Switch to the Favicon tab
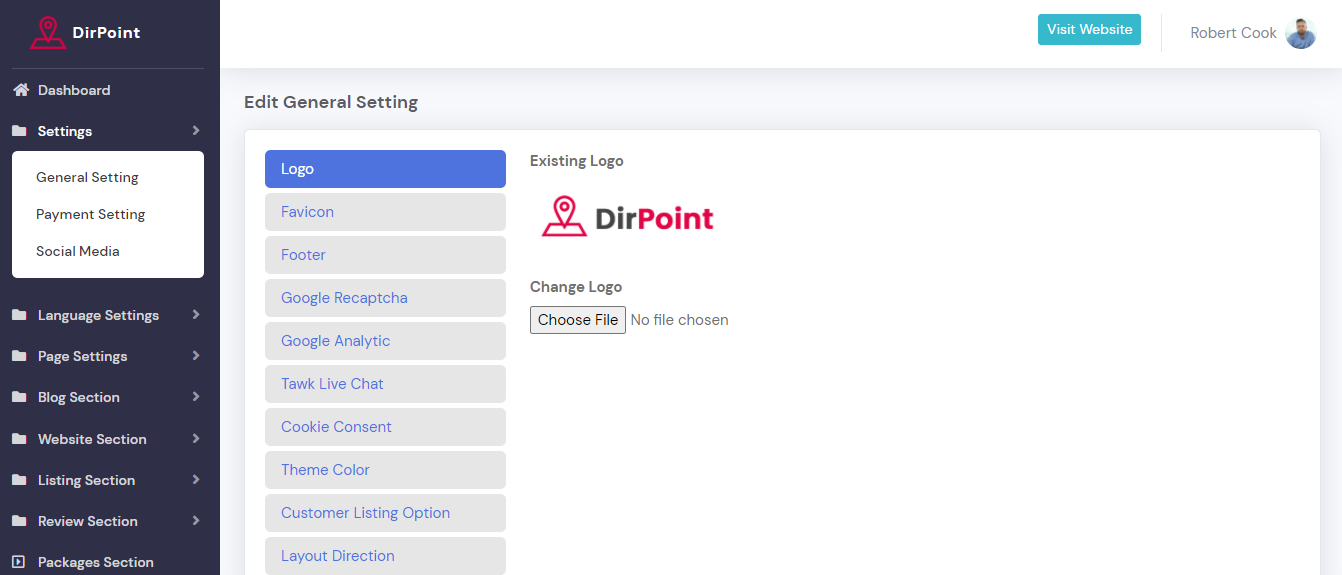1342x575 pixels. (385, 212)
